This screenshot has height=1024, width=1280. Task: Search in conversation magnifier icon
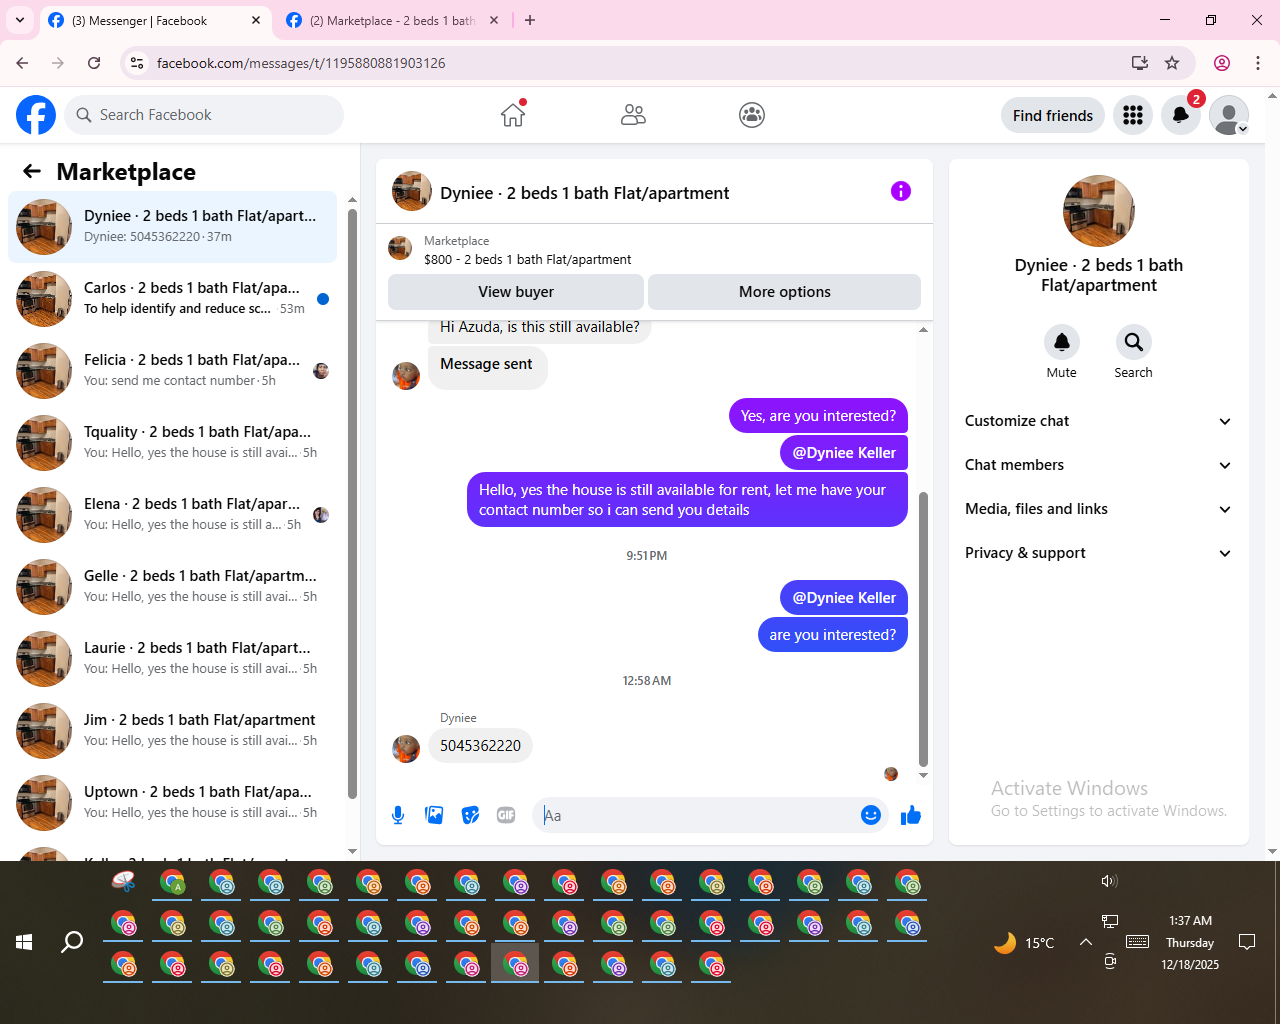(x=1133, y=342)
